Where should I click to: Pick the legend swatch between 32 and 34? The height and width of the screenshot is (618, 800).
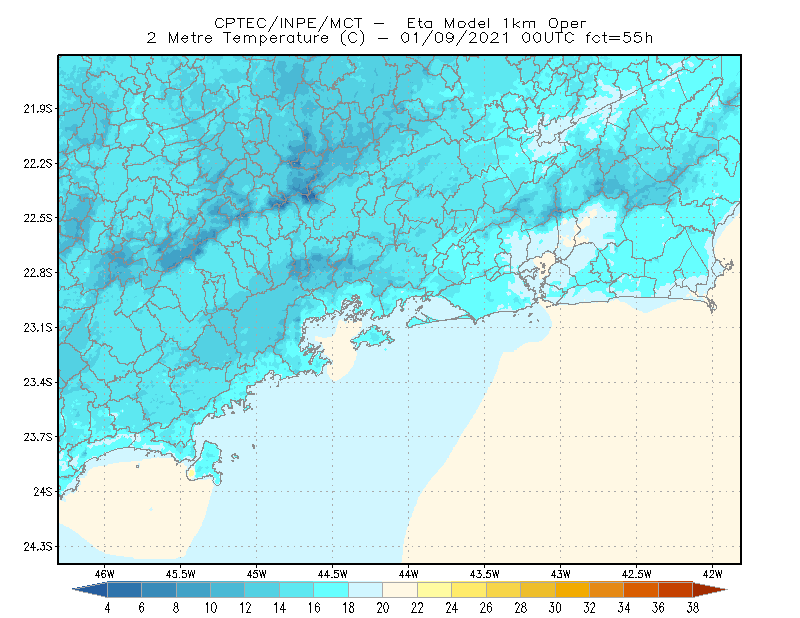click(x=607, y=590)
